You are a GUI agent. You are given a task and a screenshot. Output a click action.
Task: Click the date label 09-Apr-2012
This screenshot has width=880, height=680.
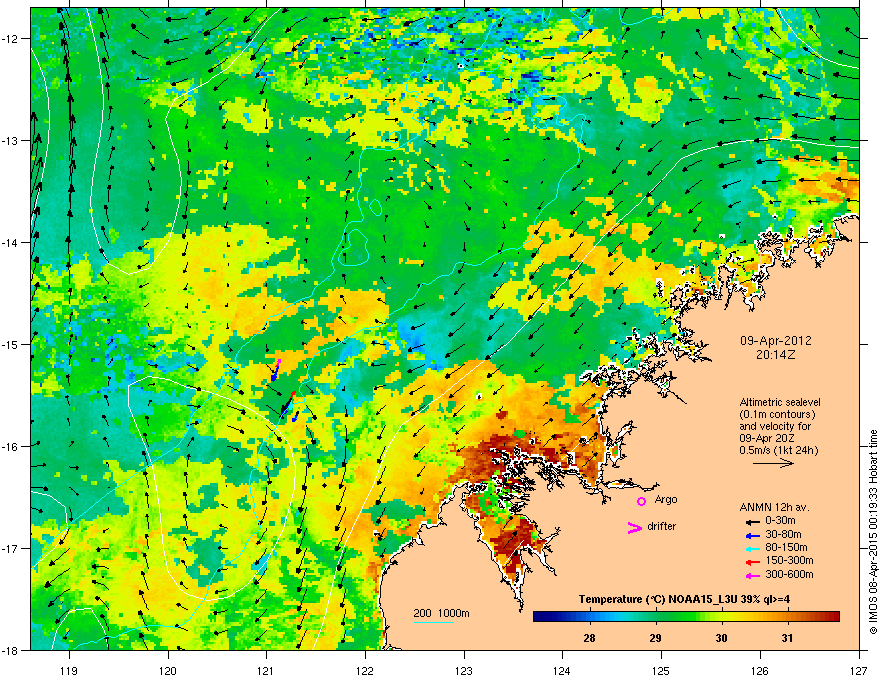tap(776, 341)
